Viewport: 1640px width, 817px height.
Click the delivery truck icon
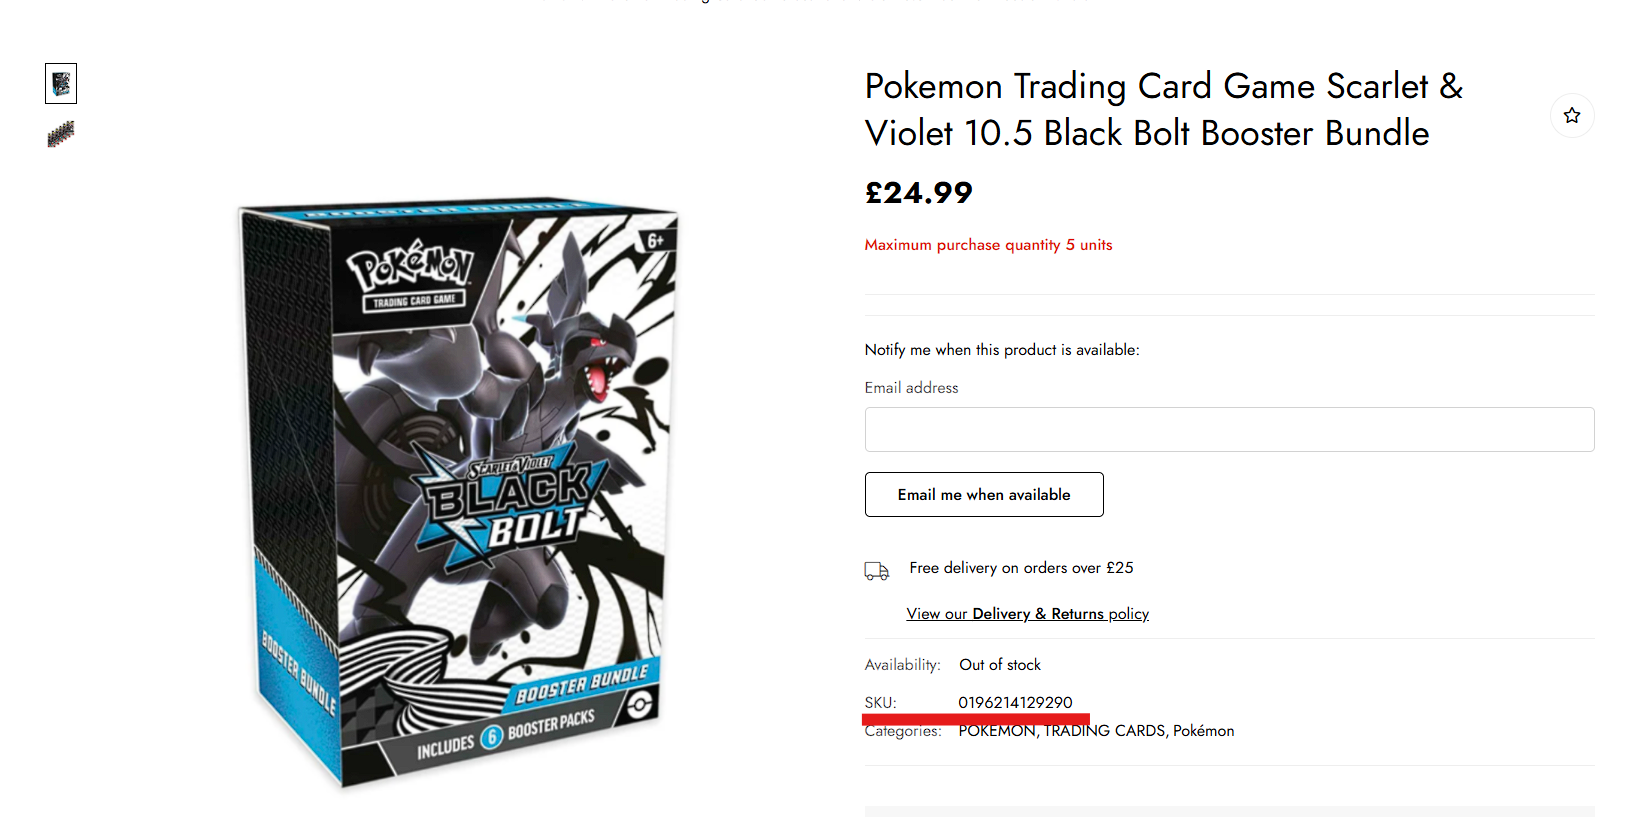coord(876,571)
